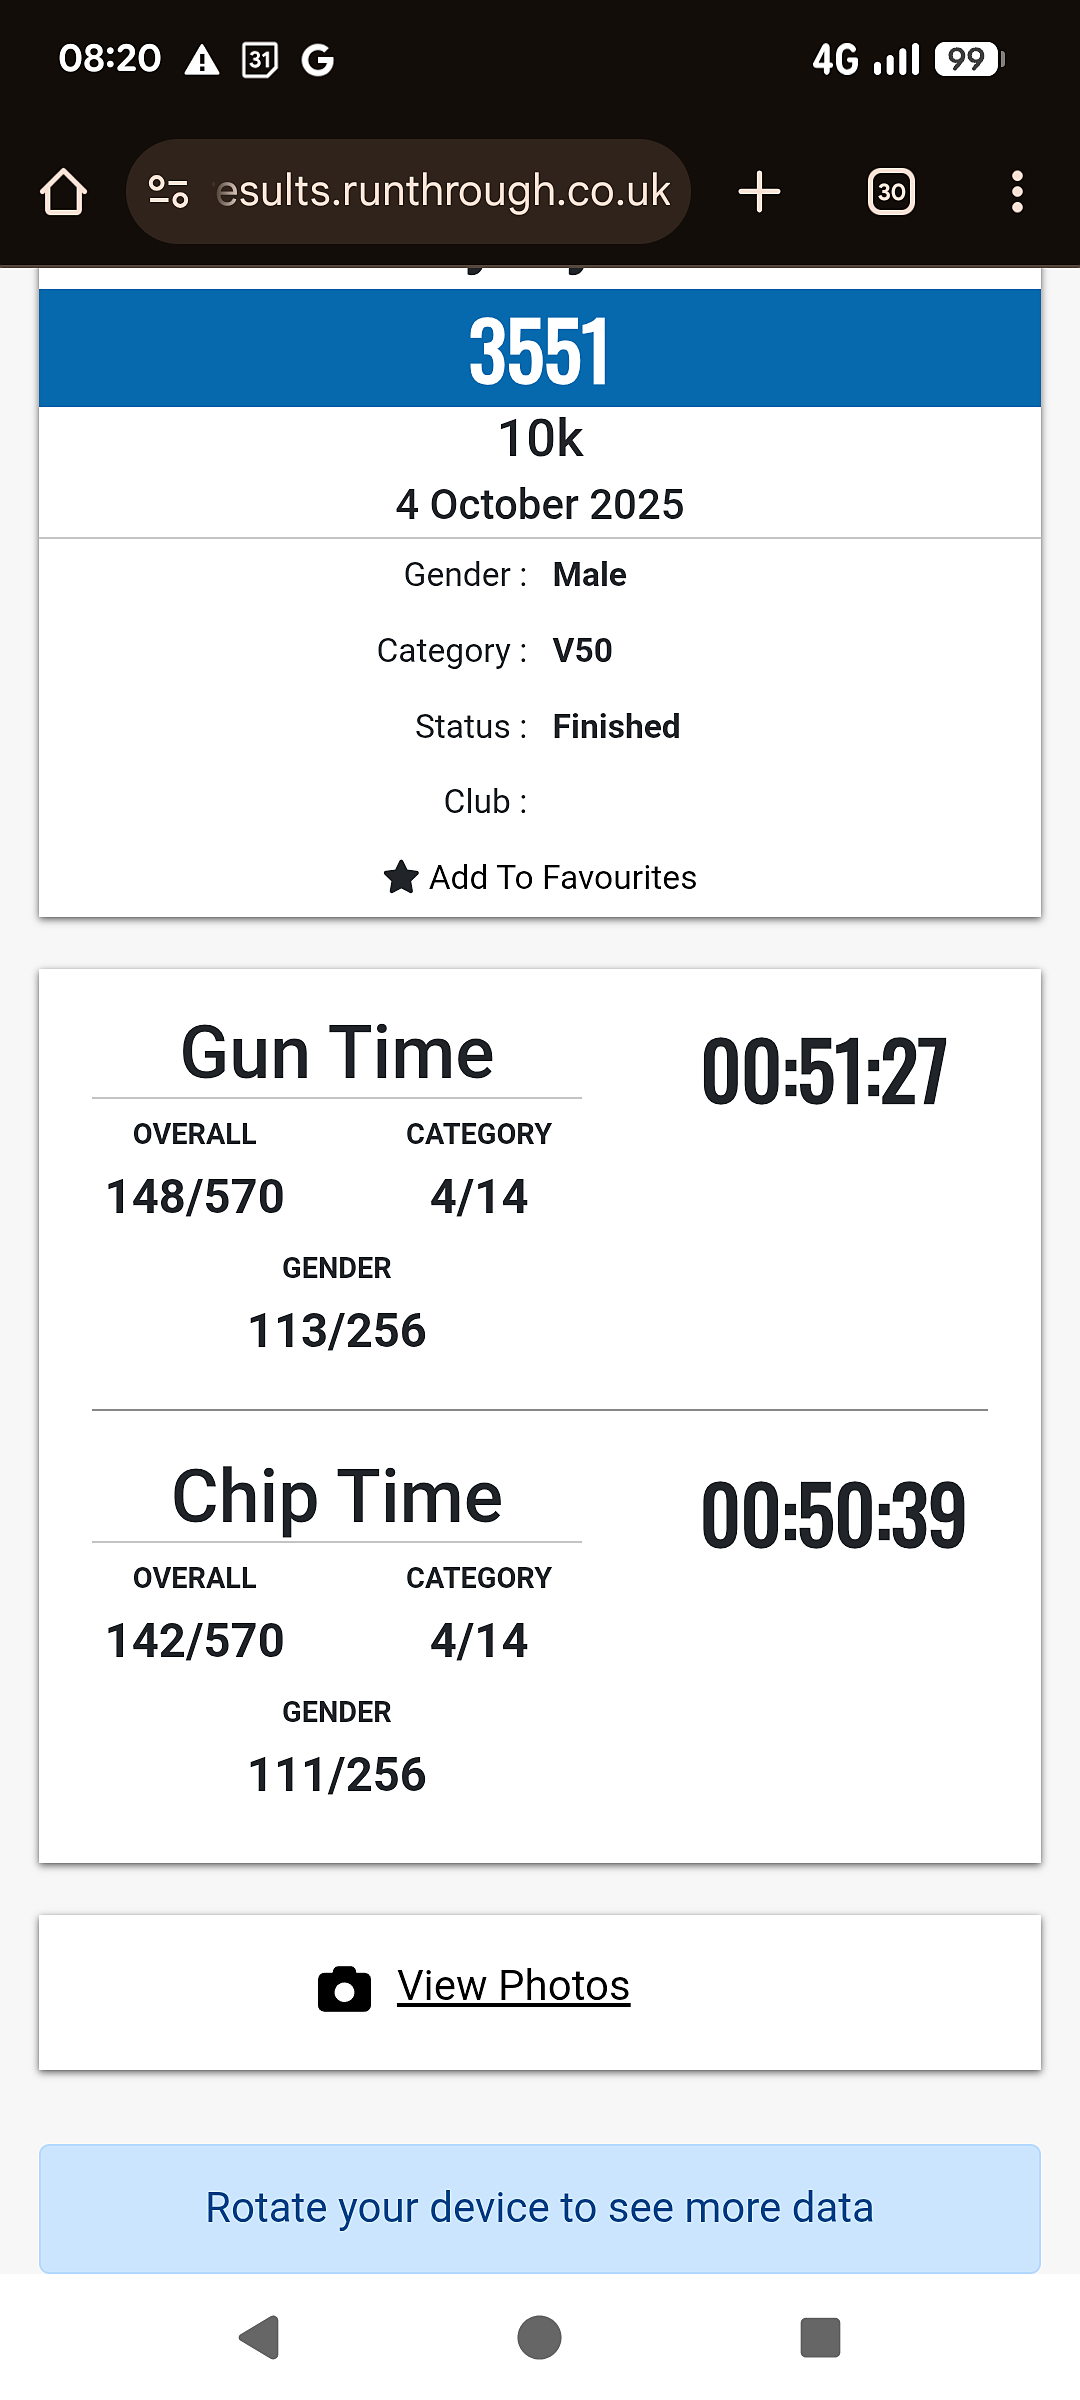This screenshot has width=1080, height=2400.
Task: Click the View Photos link
Action: tap(513, 1986)
